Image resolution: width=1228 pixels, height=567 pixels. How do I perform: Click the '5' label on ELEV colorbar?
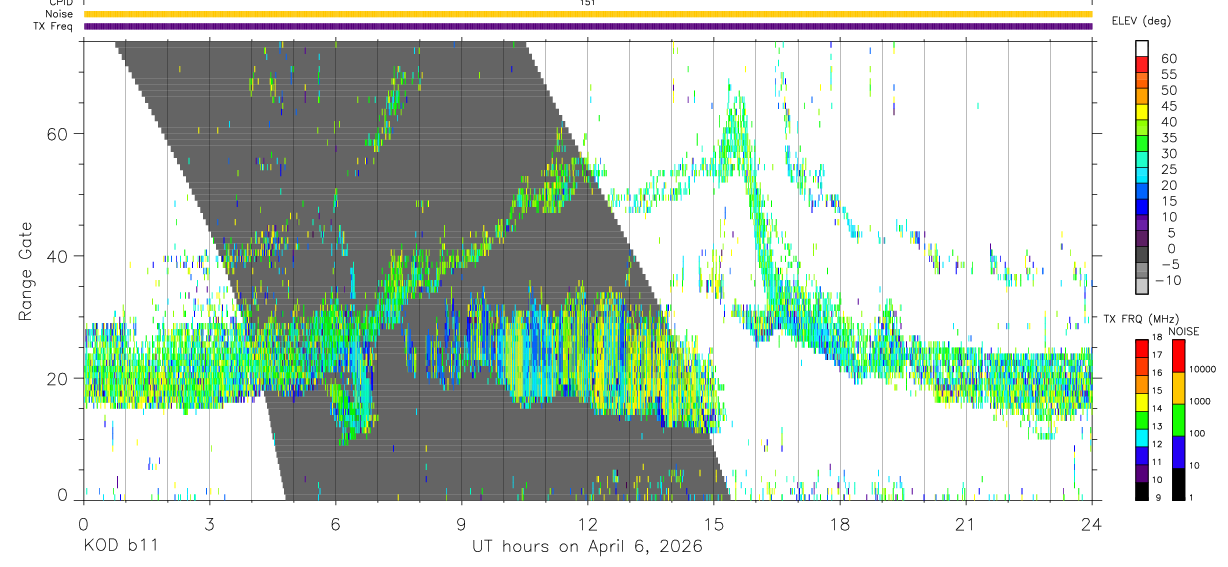pyautogui.click(x=1173, y=232)
